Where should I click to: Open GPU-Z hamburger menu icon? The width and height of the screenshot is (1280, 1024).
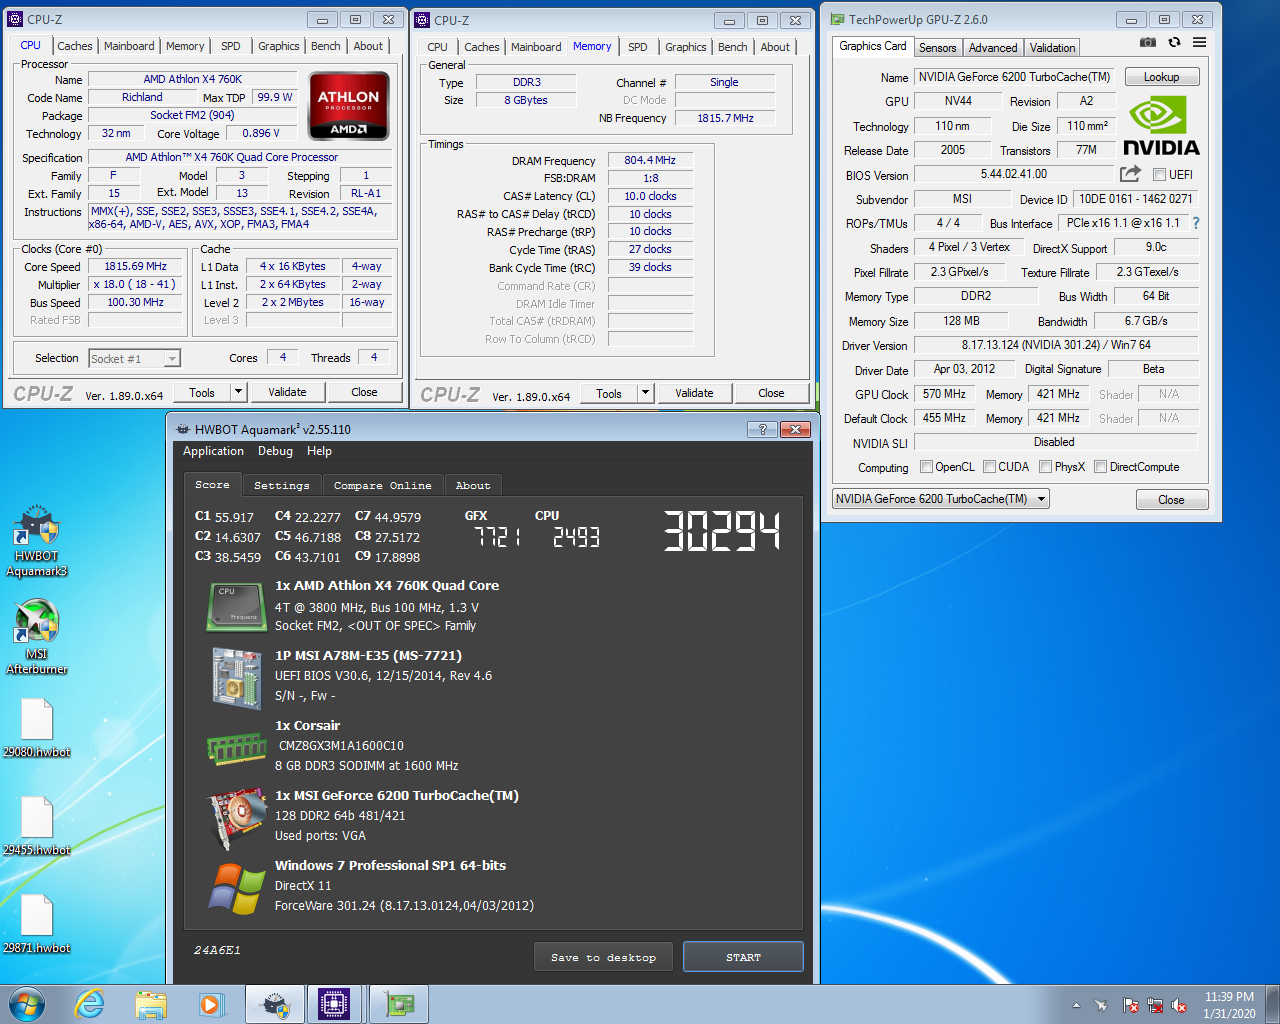(x=1199, y=42)
